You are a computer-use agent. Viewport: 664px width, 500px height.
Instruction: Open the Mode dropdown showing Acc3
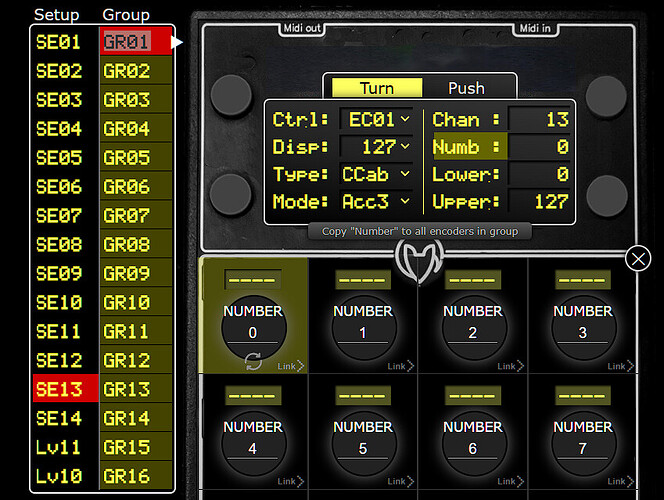coord(376,202)
